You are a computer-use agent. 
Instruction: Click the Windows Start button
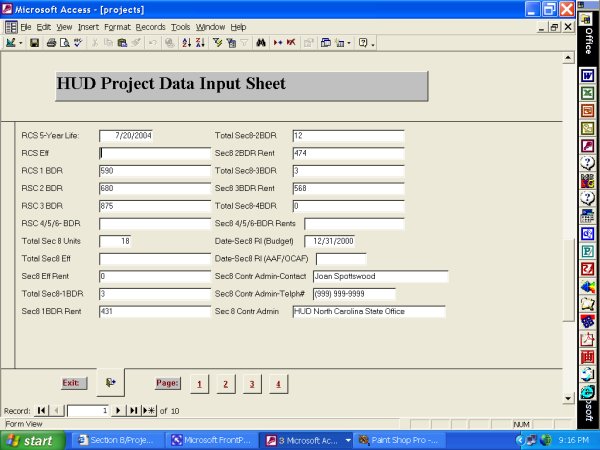click(30, 440)
